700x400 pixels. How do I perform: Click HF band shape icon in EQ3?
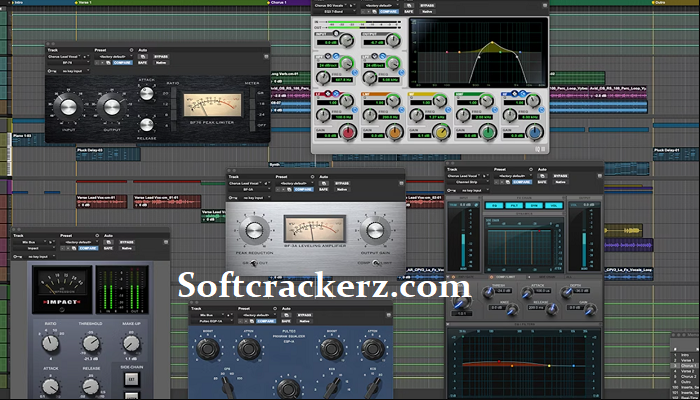pos(522,94)
